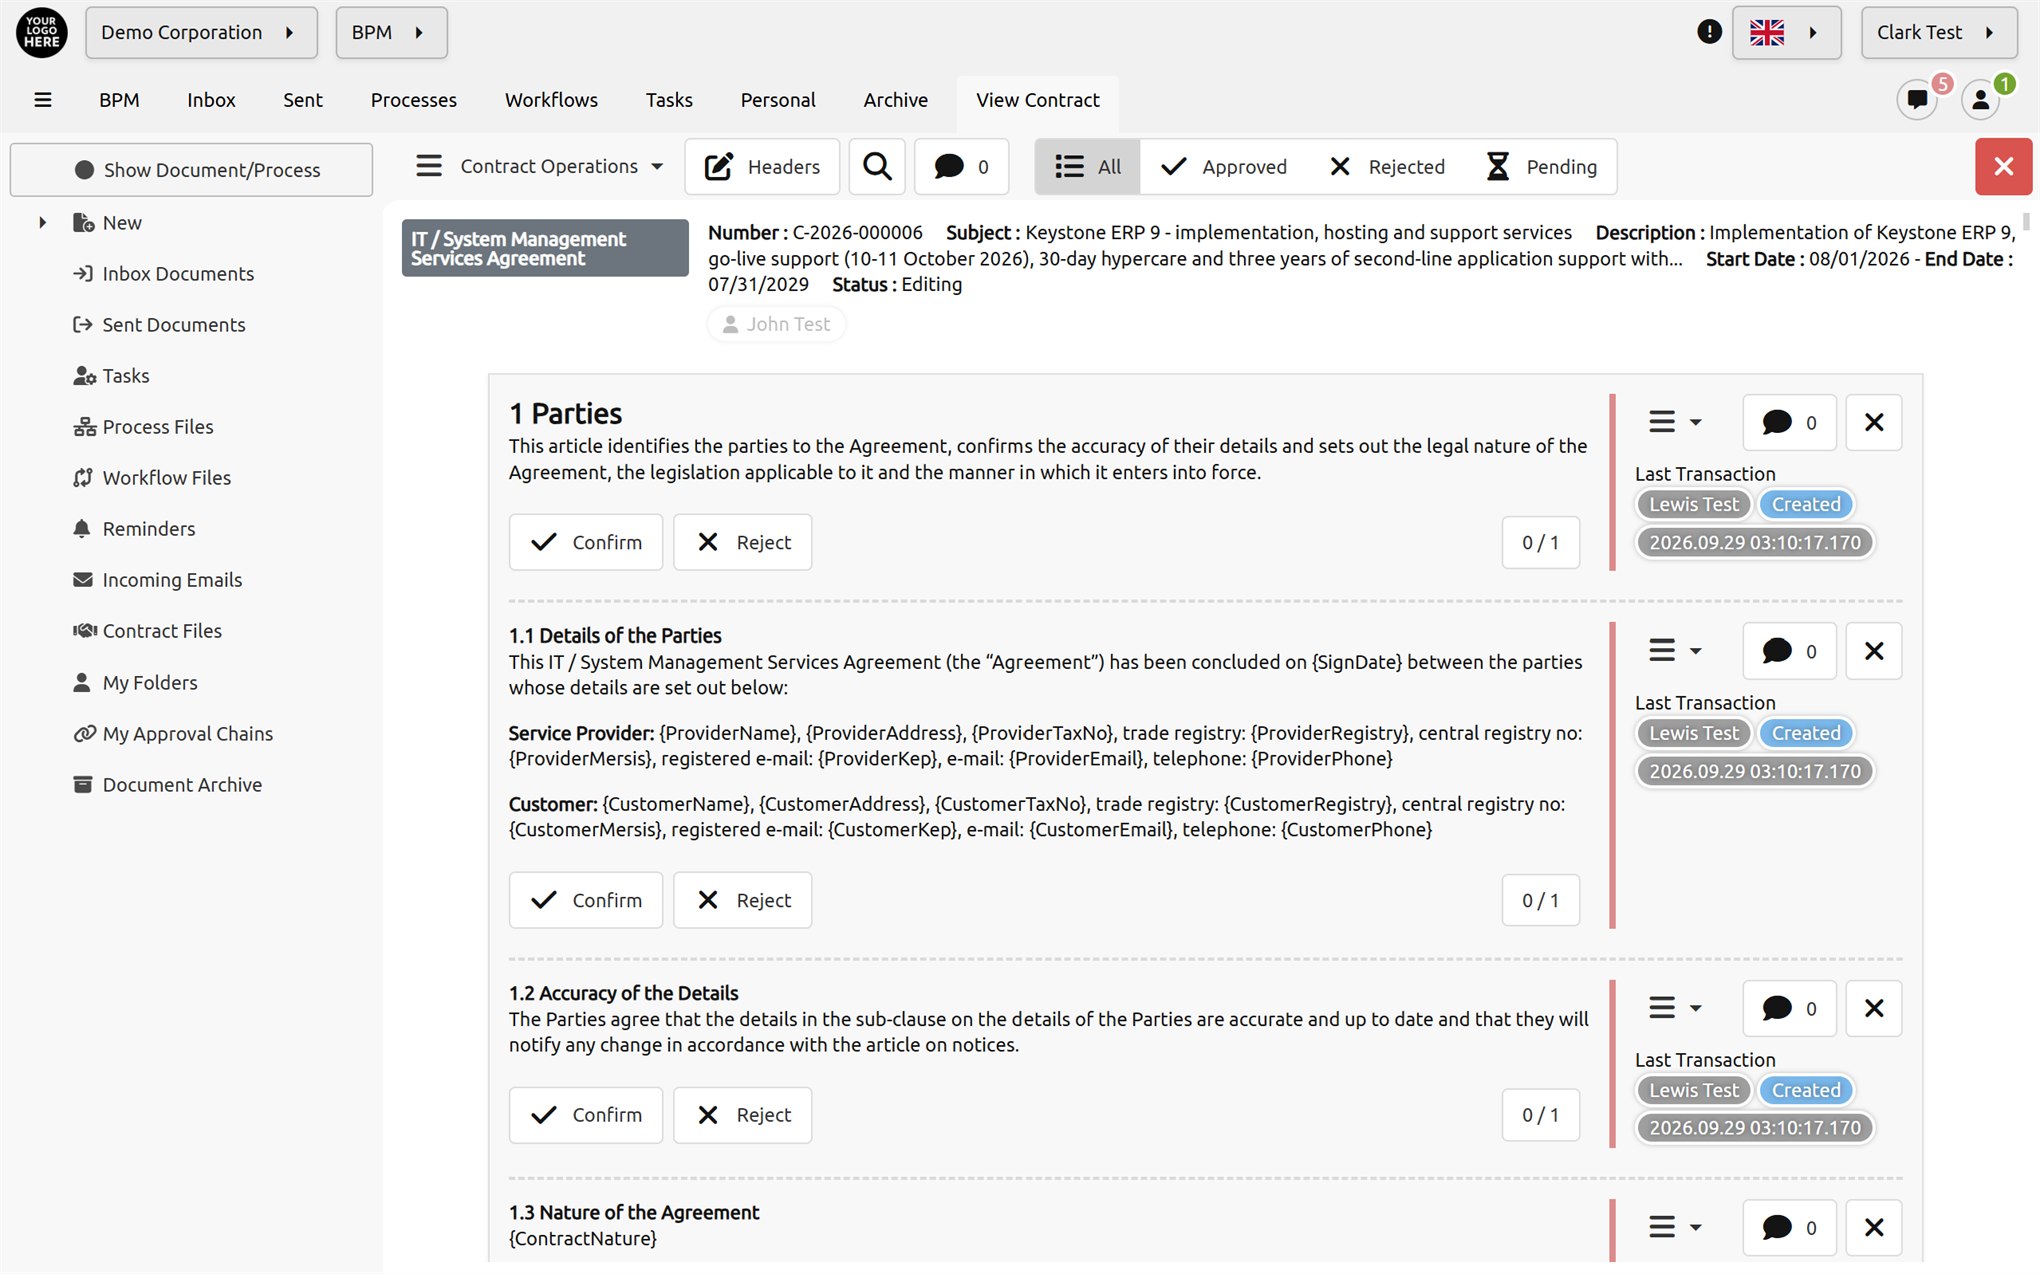
Task: Toggle Show Document/Process
Action: coord(191,170)
